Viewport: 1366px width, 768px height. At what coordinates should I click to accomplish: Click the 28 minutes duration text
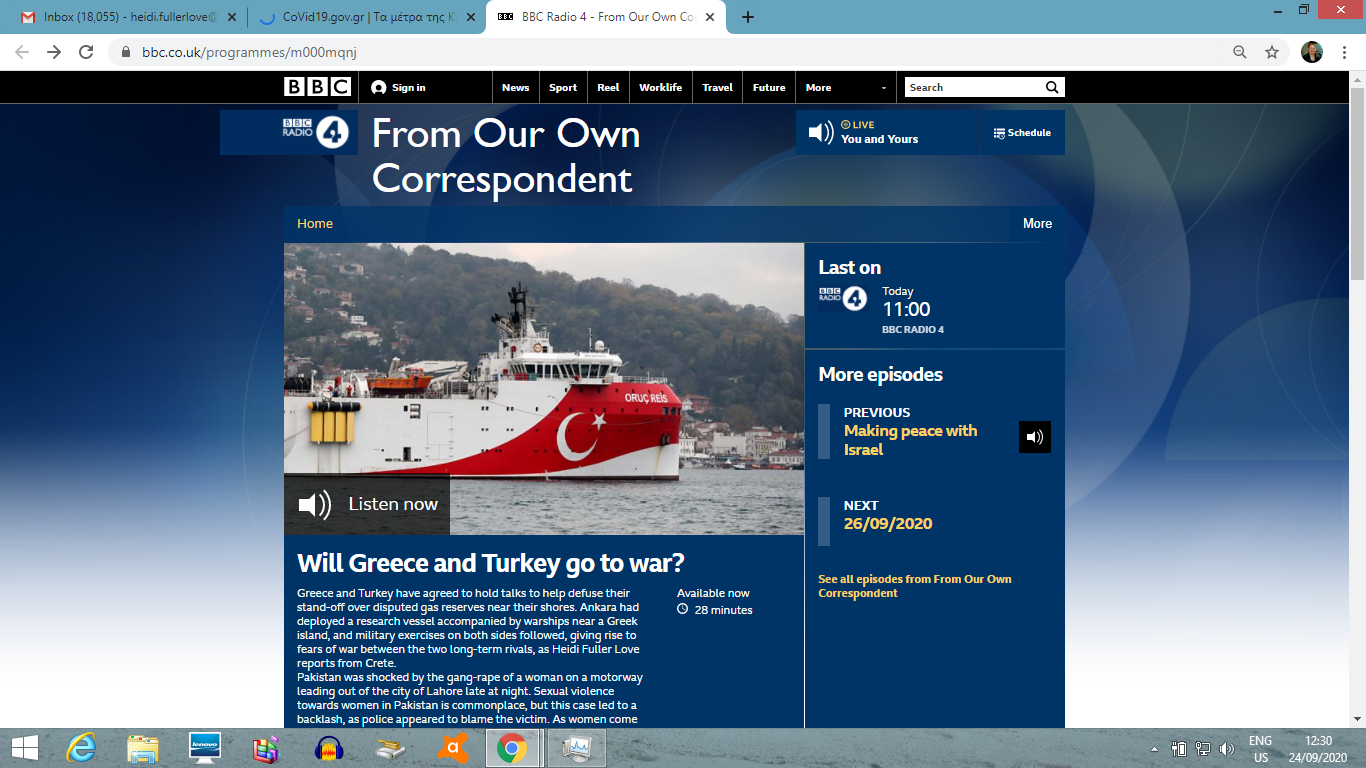pos(724,610)
